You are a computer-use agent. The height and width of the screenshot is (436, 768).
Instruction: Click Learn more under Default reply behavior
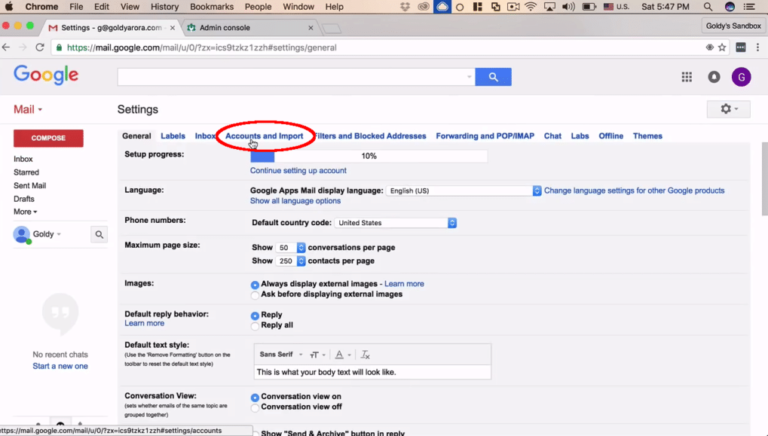pyautogui.click(x=144, y=323)
